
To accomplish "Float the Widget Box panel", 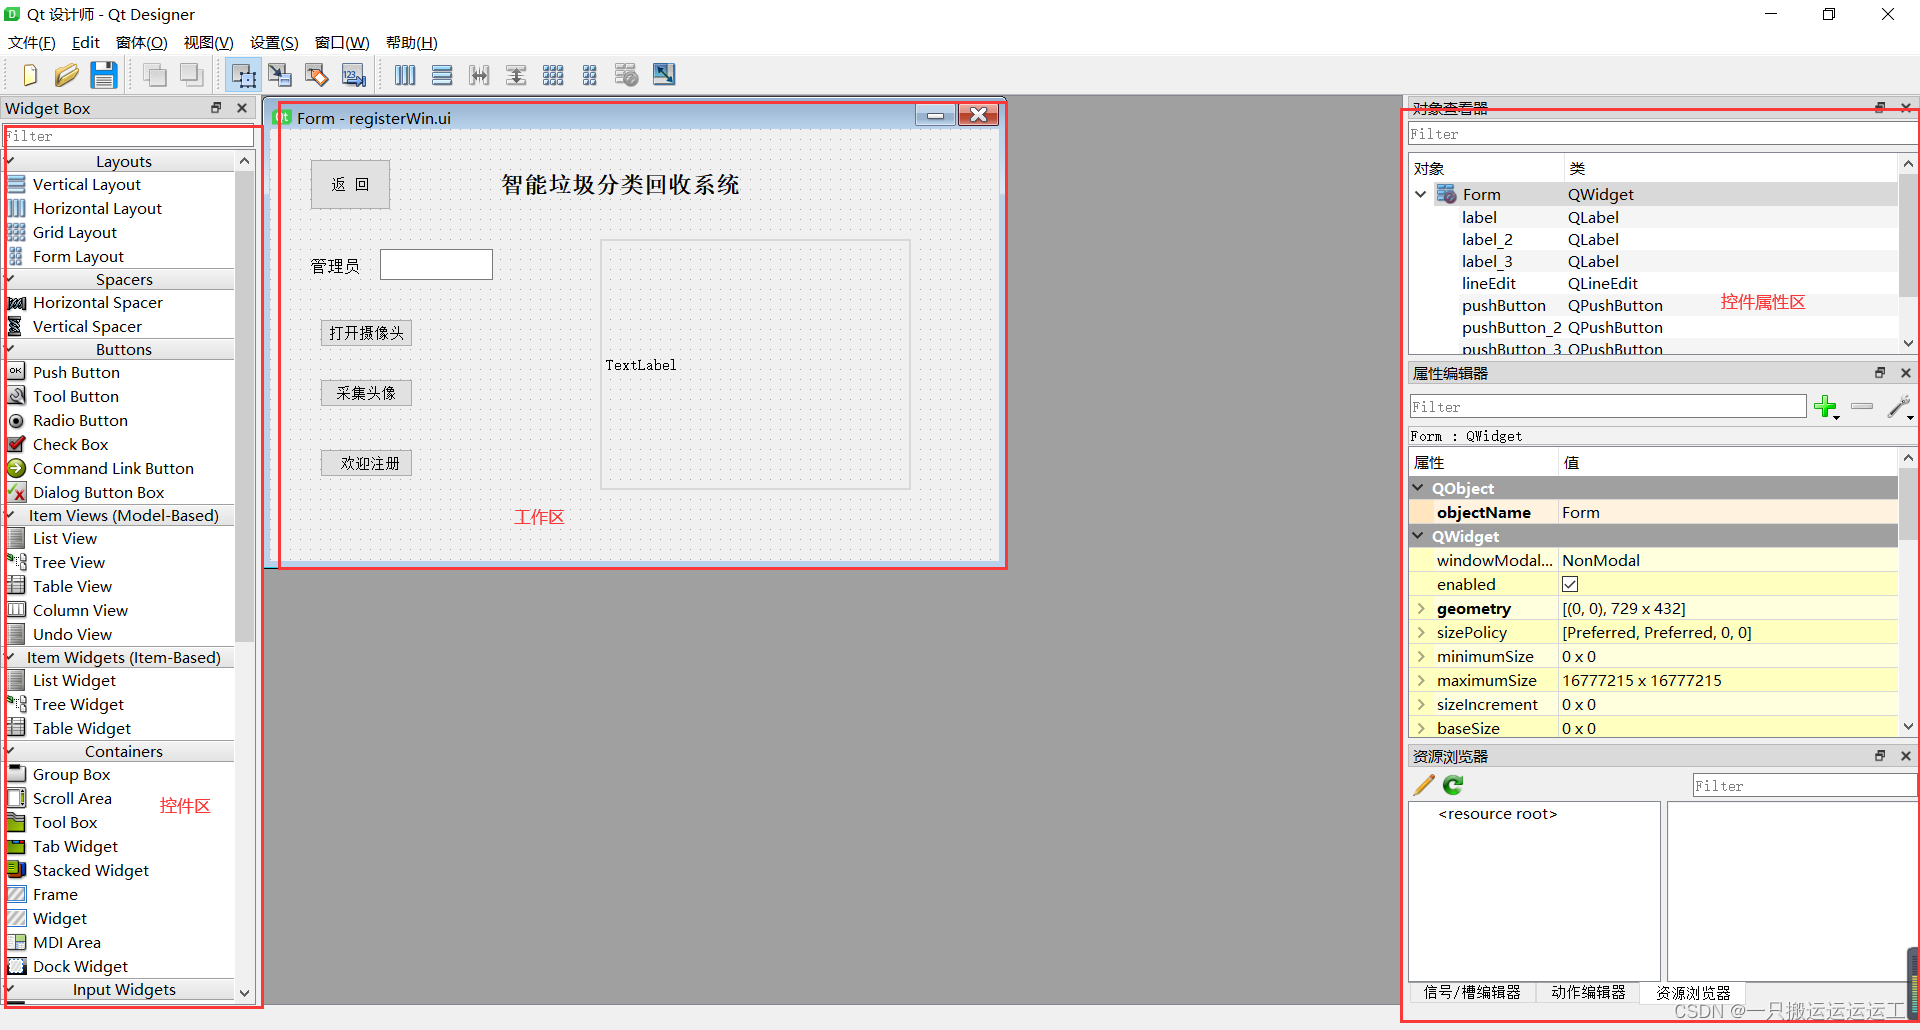I will (x=216, y=108).
